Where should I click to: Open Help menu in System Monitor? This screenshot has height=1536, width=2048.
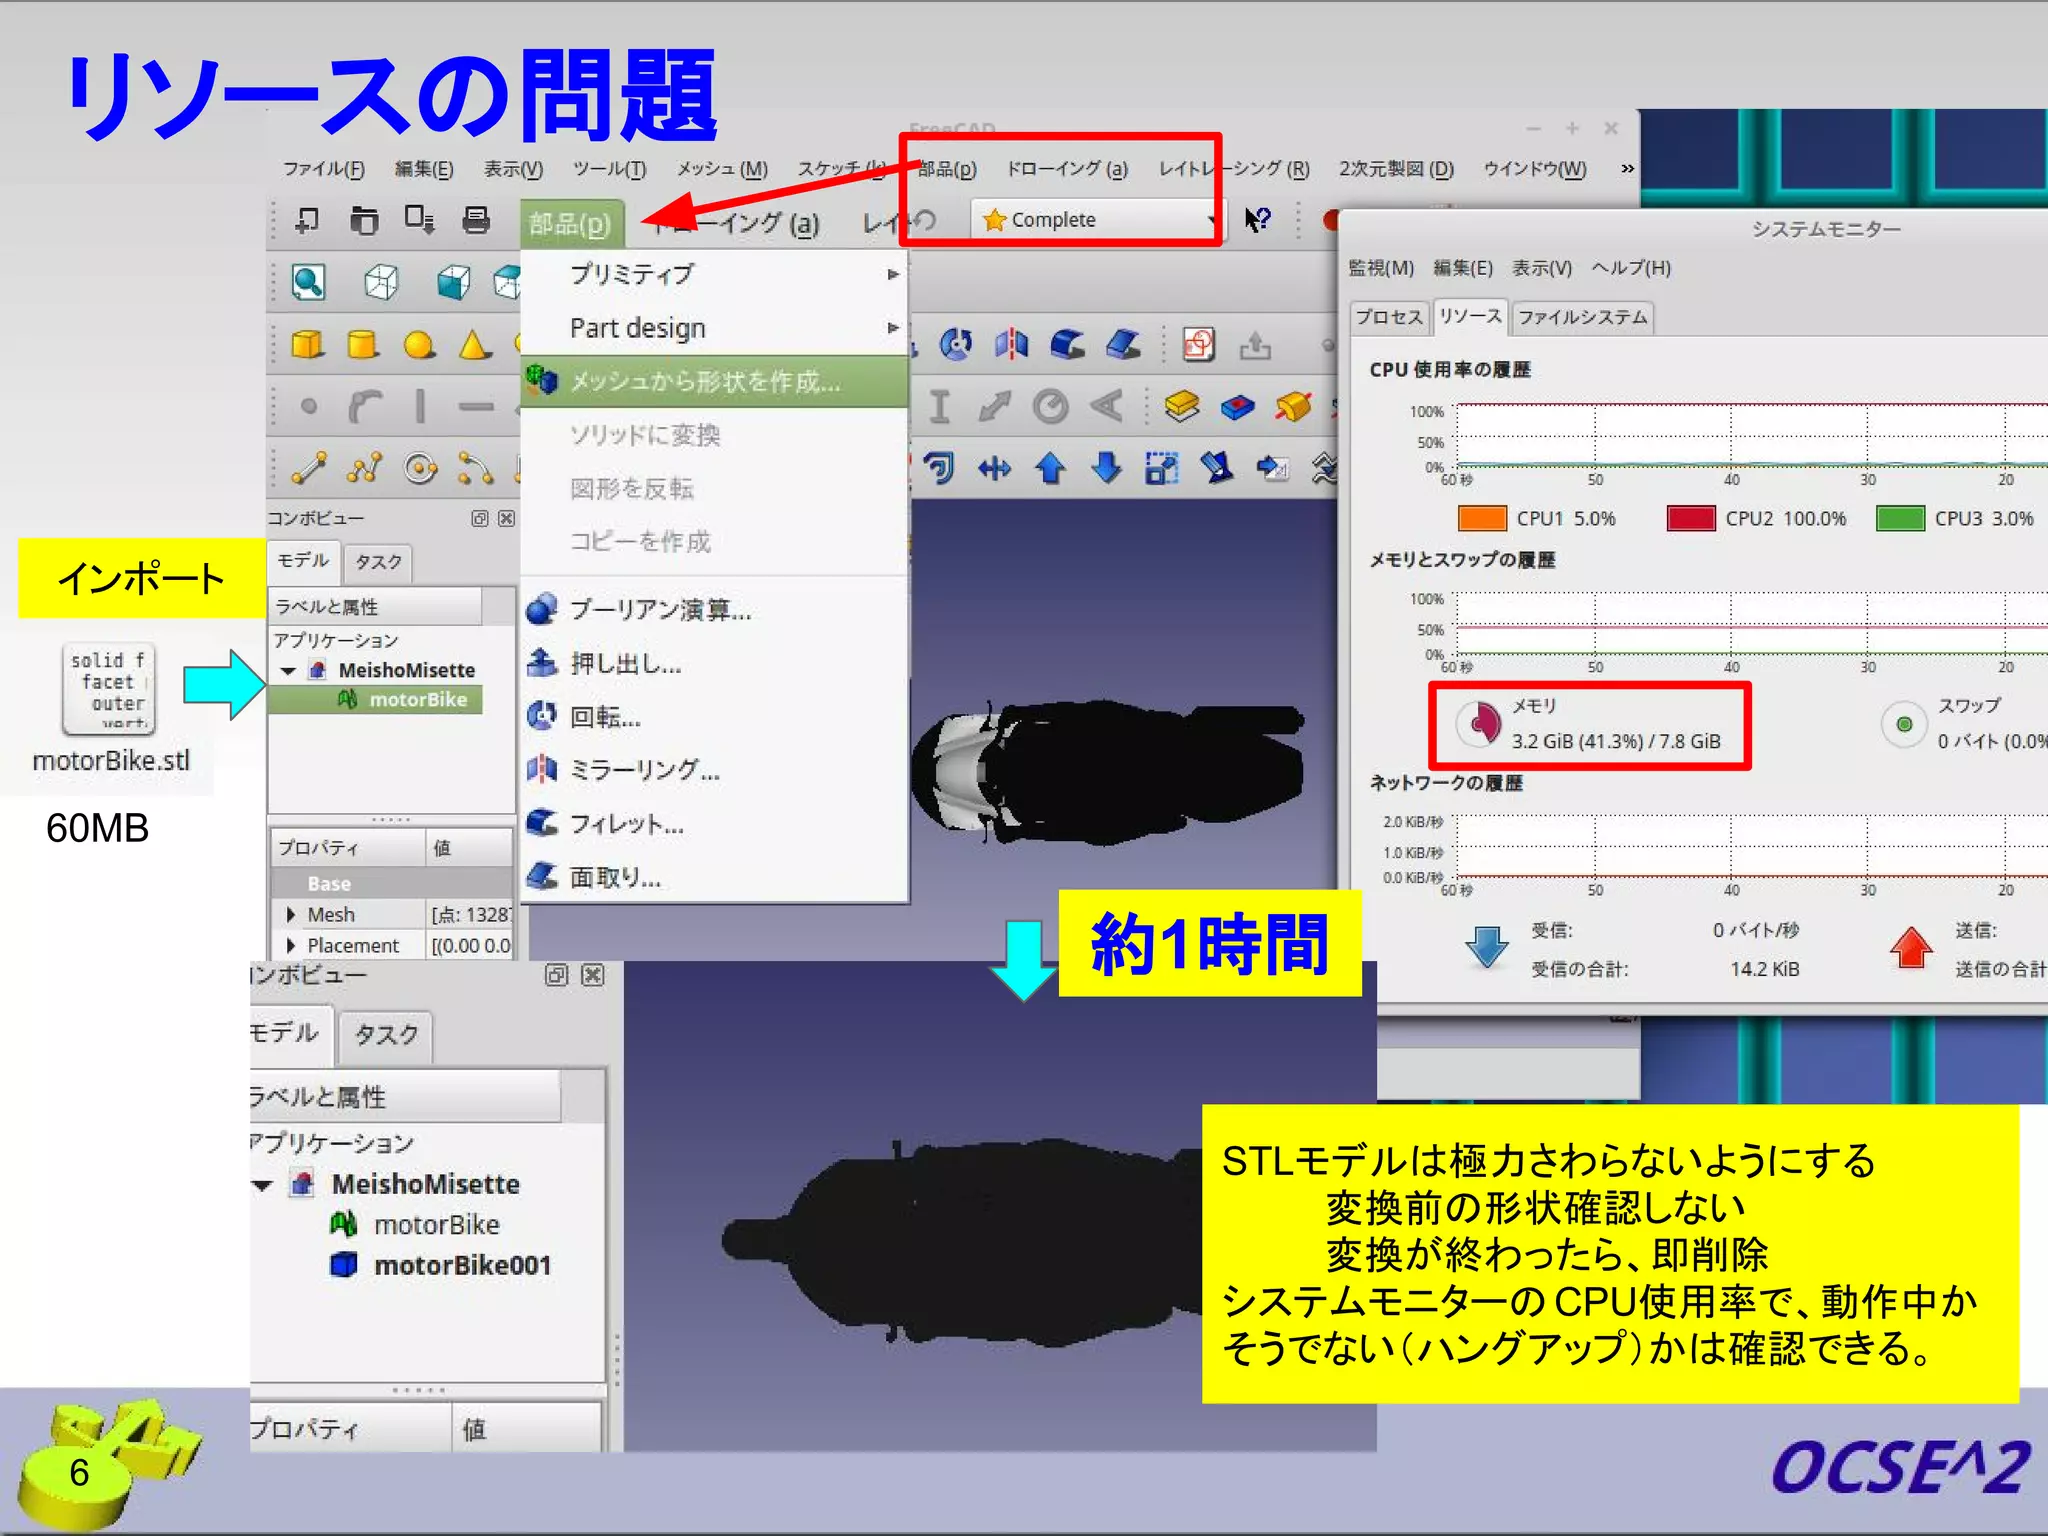pos(1631,268)
